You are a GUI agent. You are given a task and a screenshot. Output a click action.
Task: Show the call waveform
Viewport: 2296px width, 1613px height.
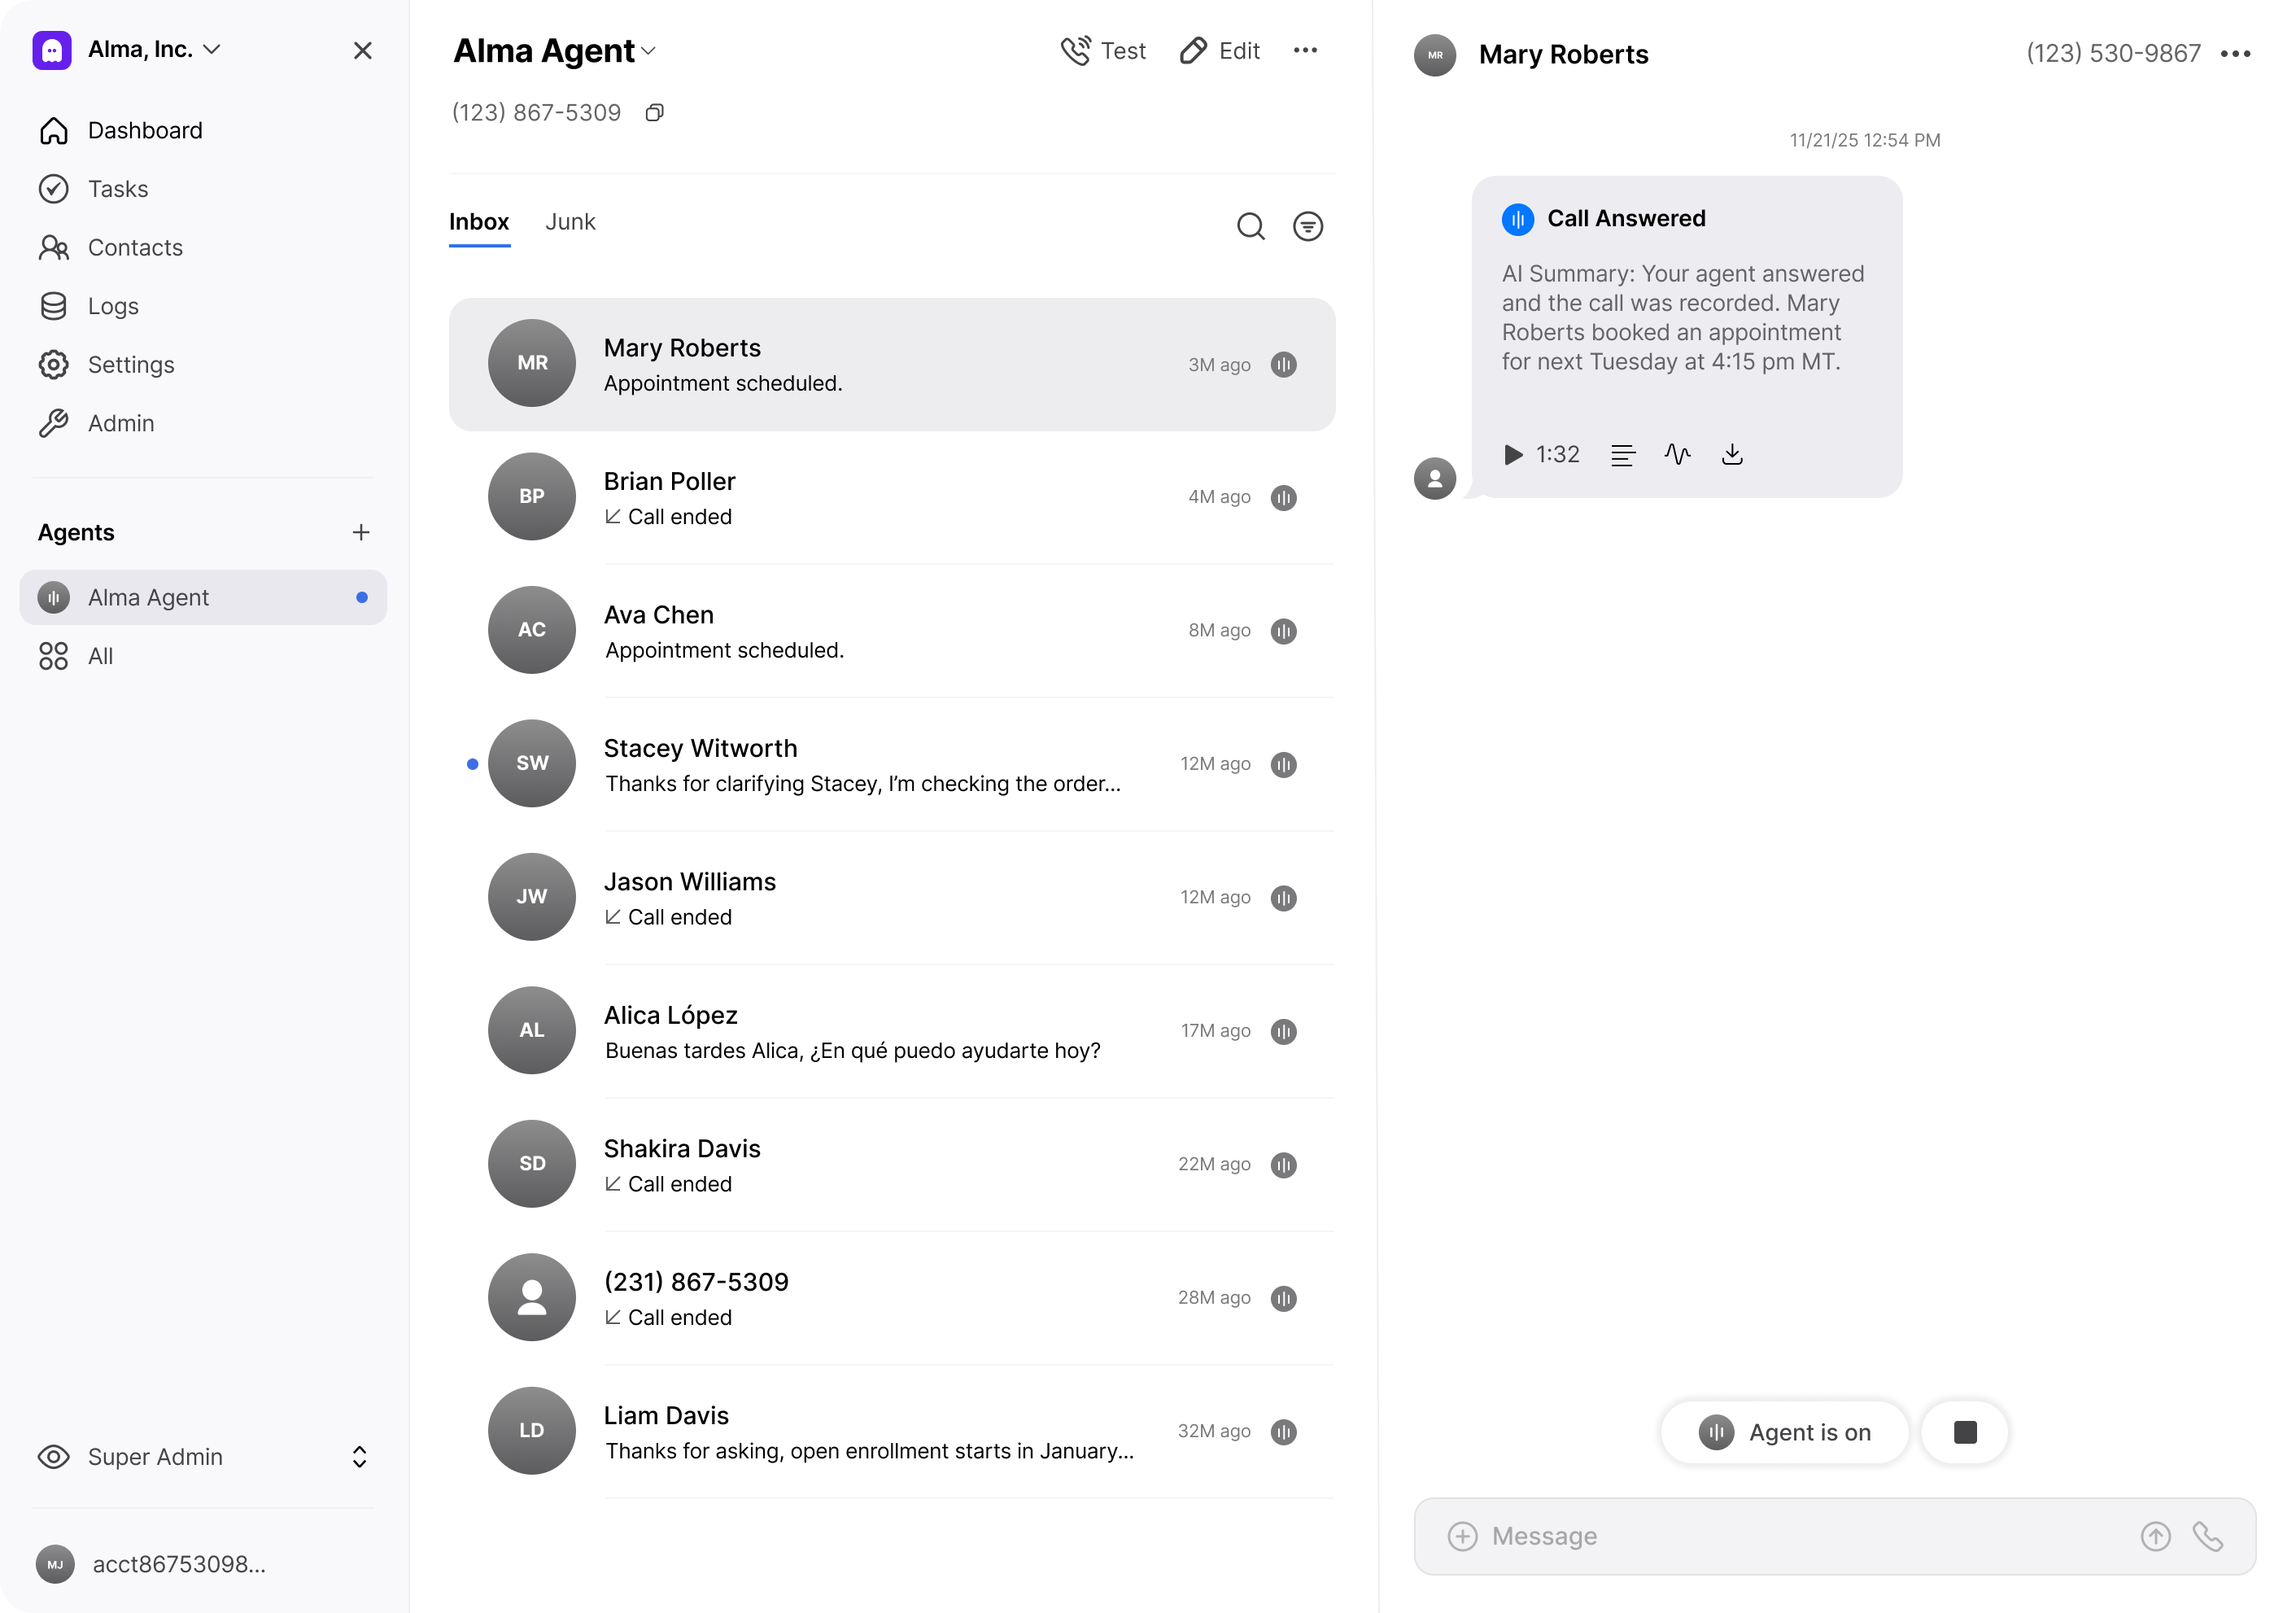1677,455
